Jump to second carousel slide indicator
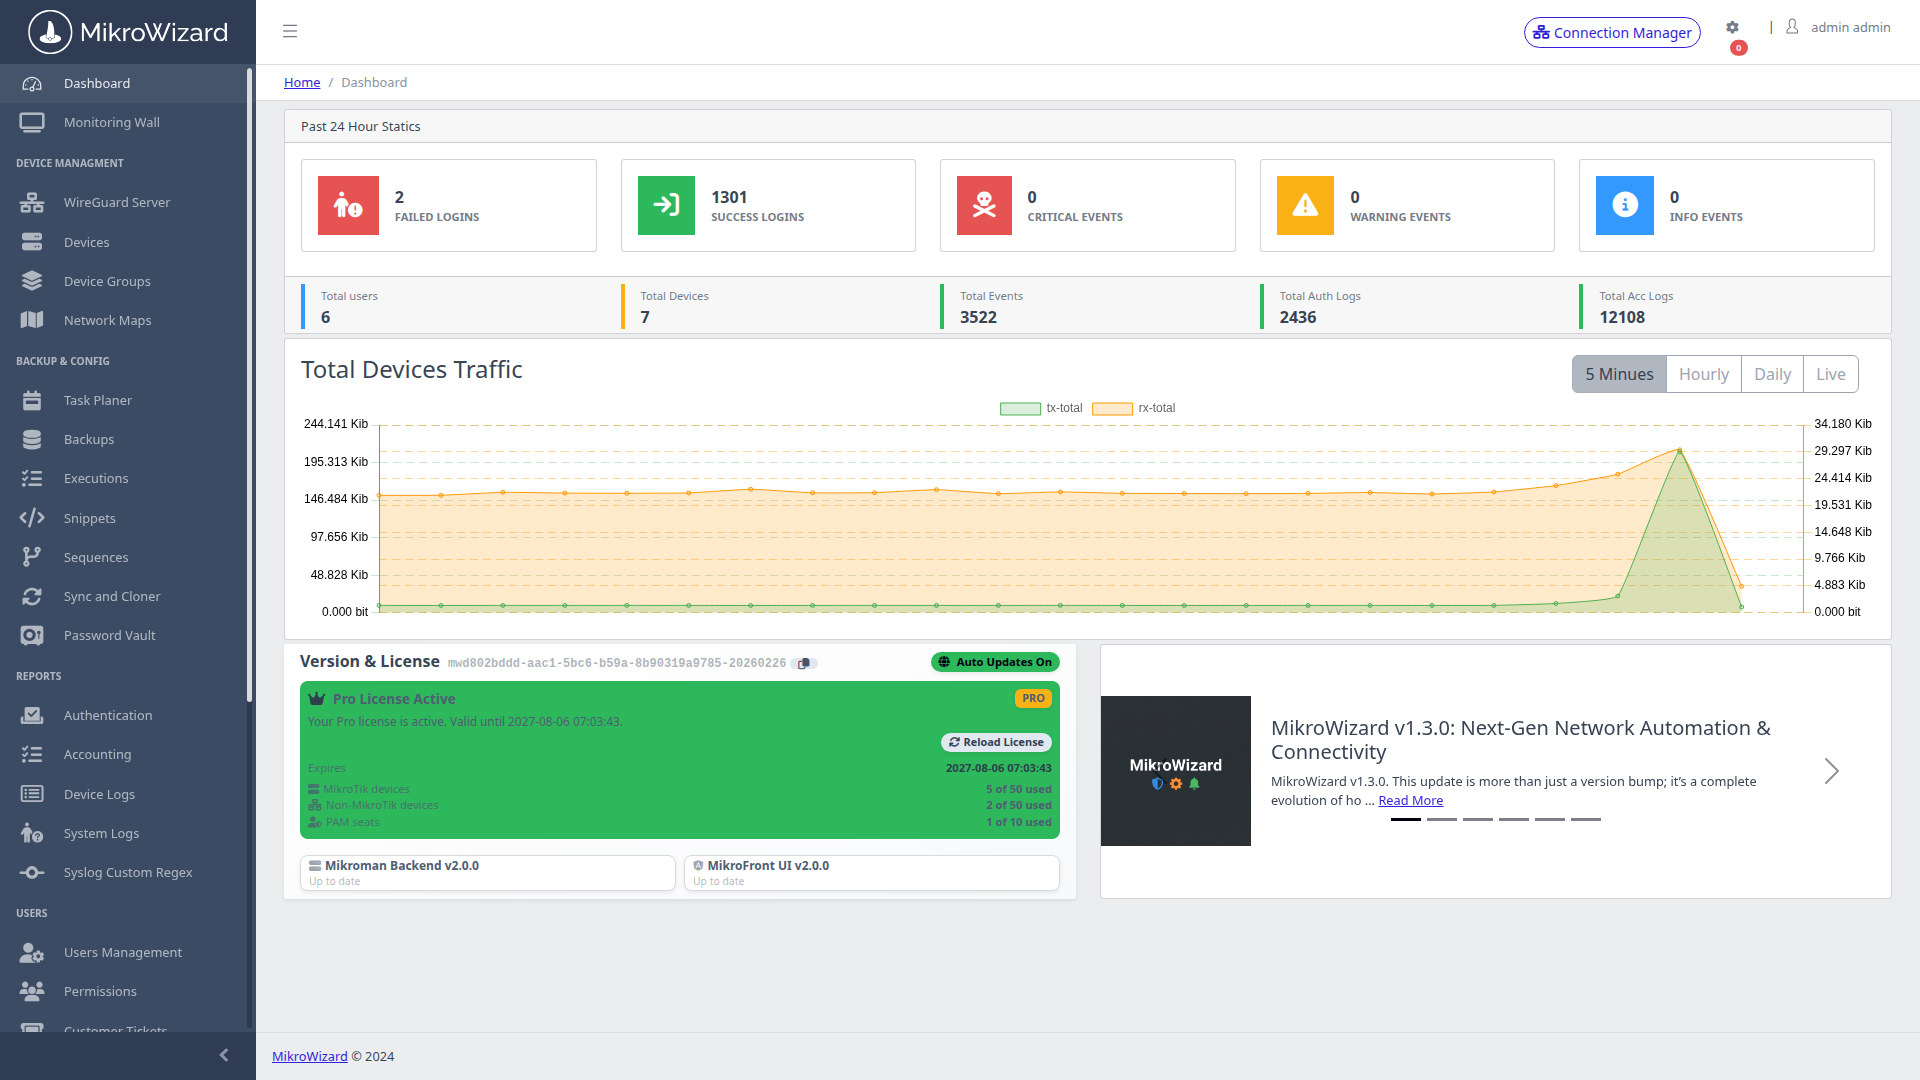This screenshot has width=1920, height=1080. point(1442,819)
